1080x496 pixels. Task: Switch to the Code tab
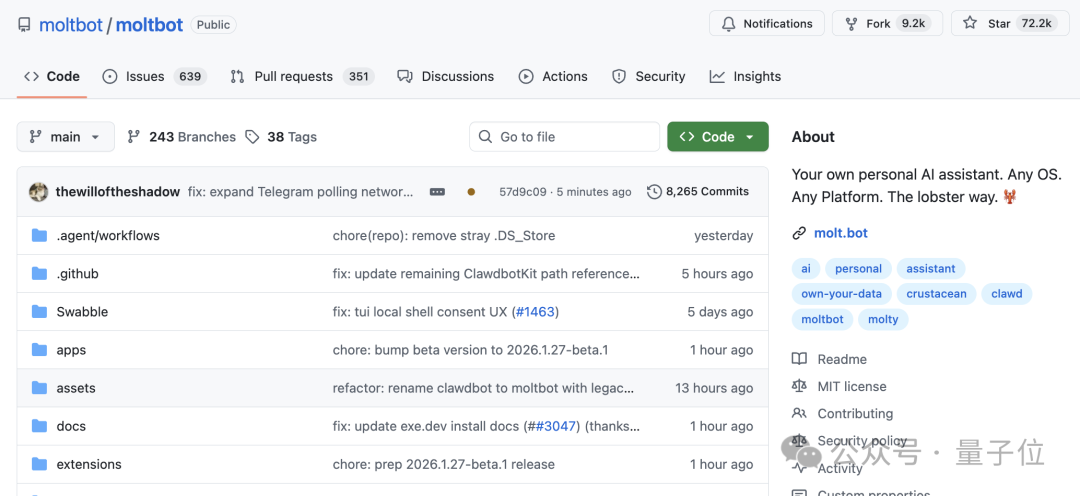52,76
